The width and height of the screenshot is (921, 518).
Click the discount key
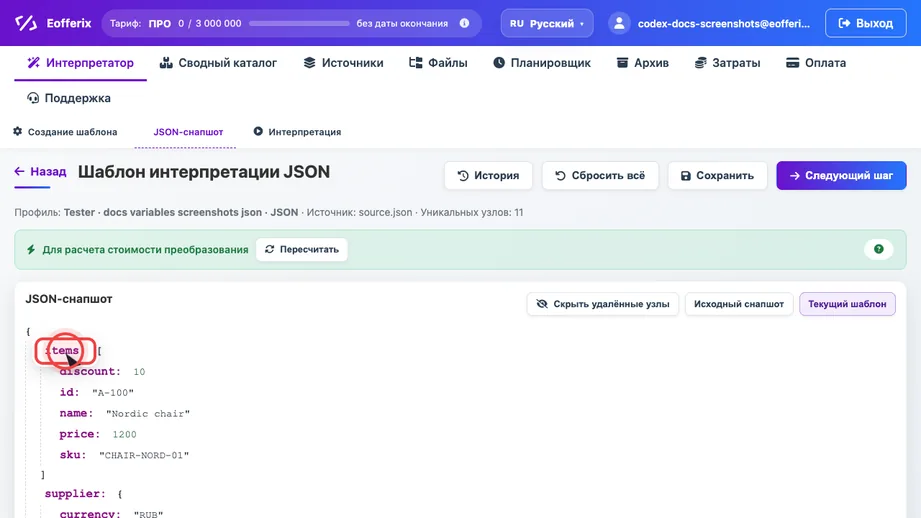(x=90, y=371)
